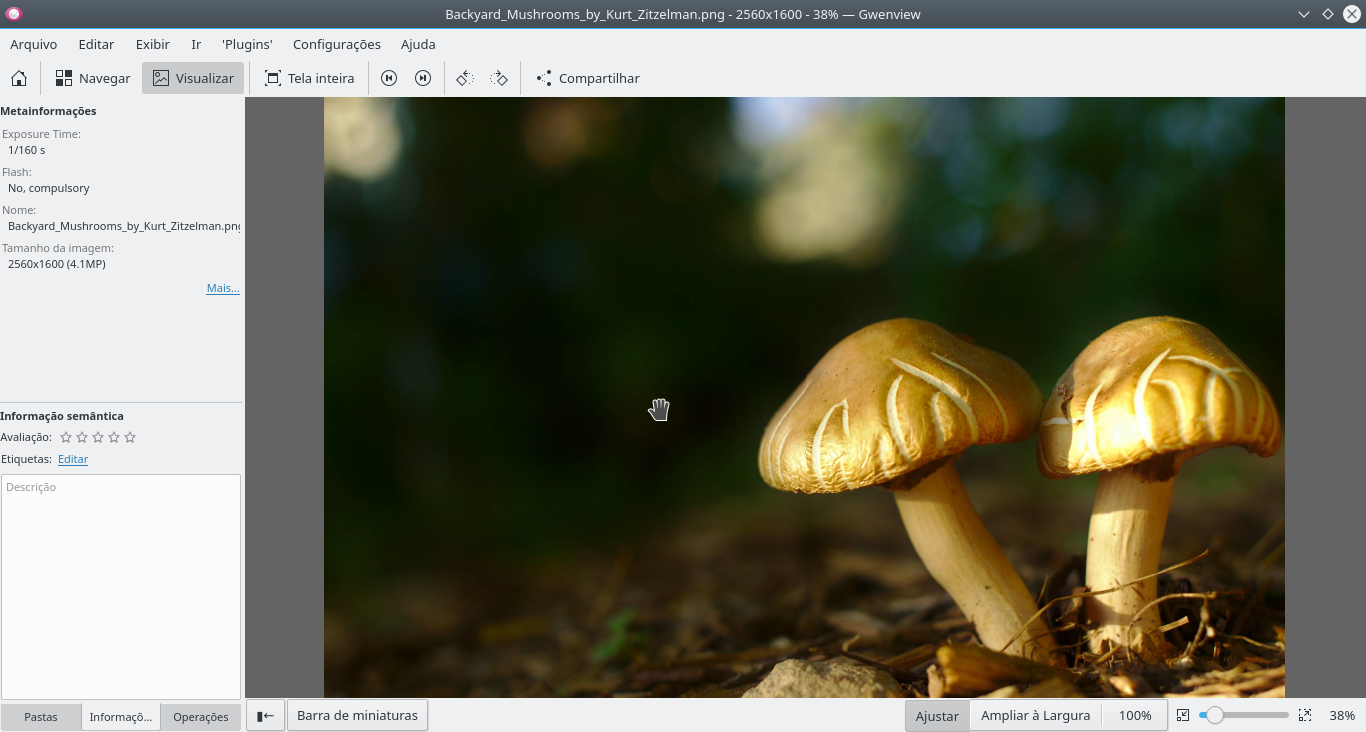Open the Compartilhar sharing menu
The height and width of the screenshot is (732, 1366).
[586, 77]
